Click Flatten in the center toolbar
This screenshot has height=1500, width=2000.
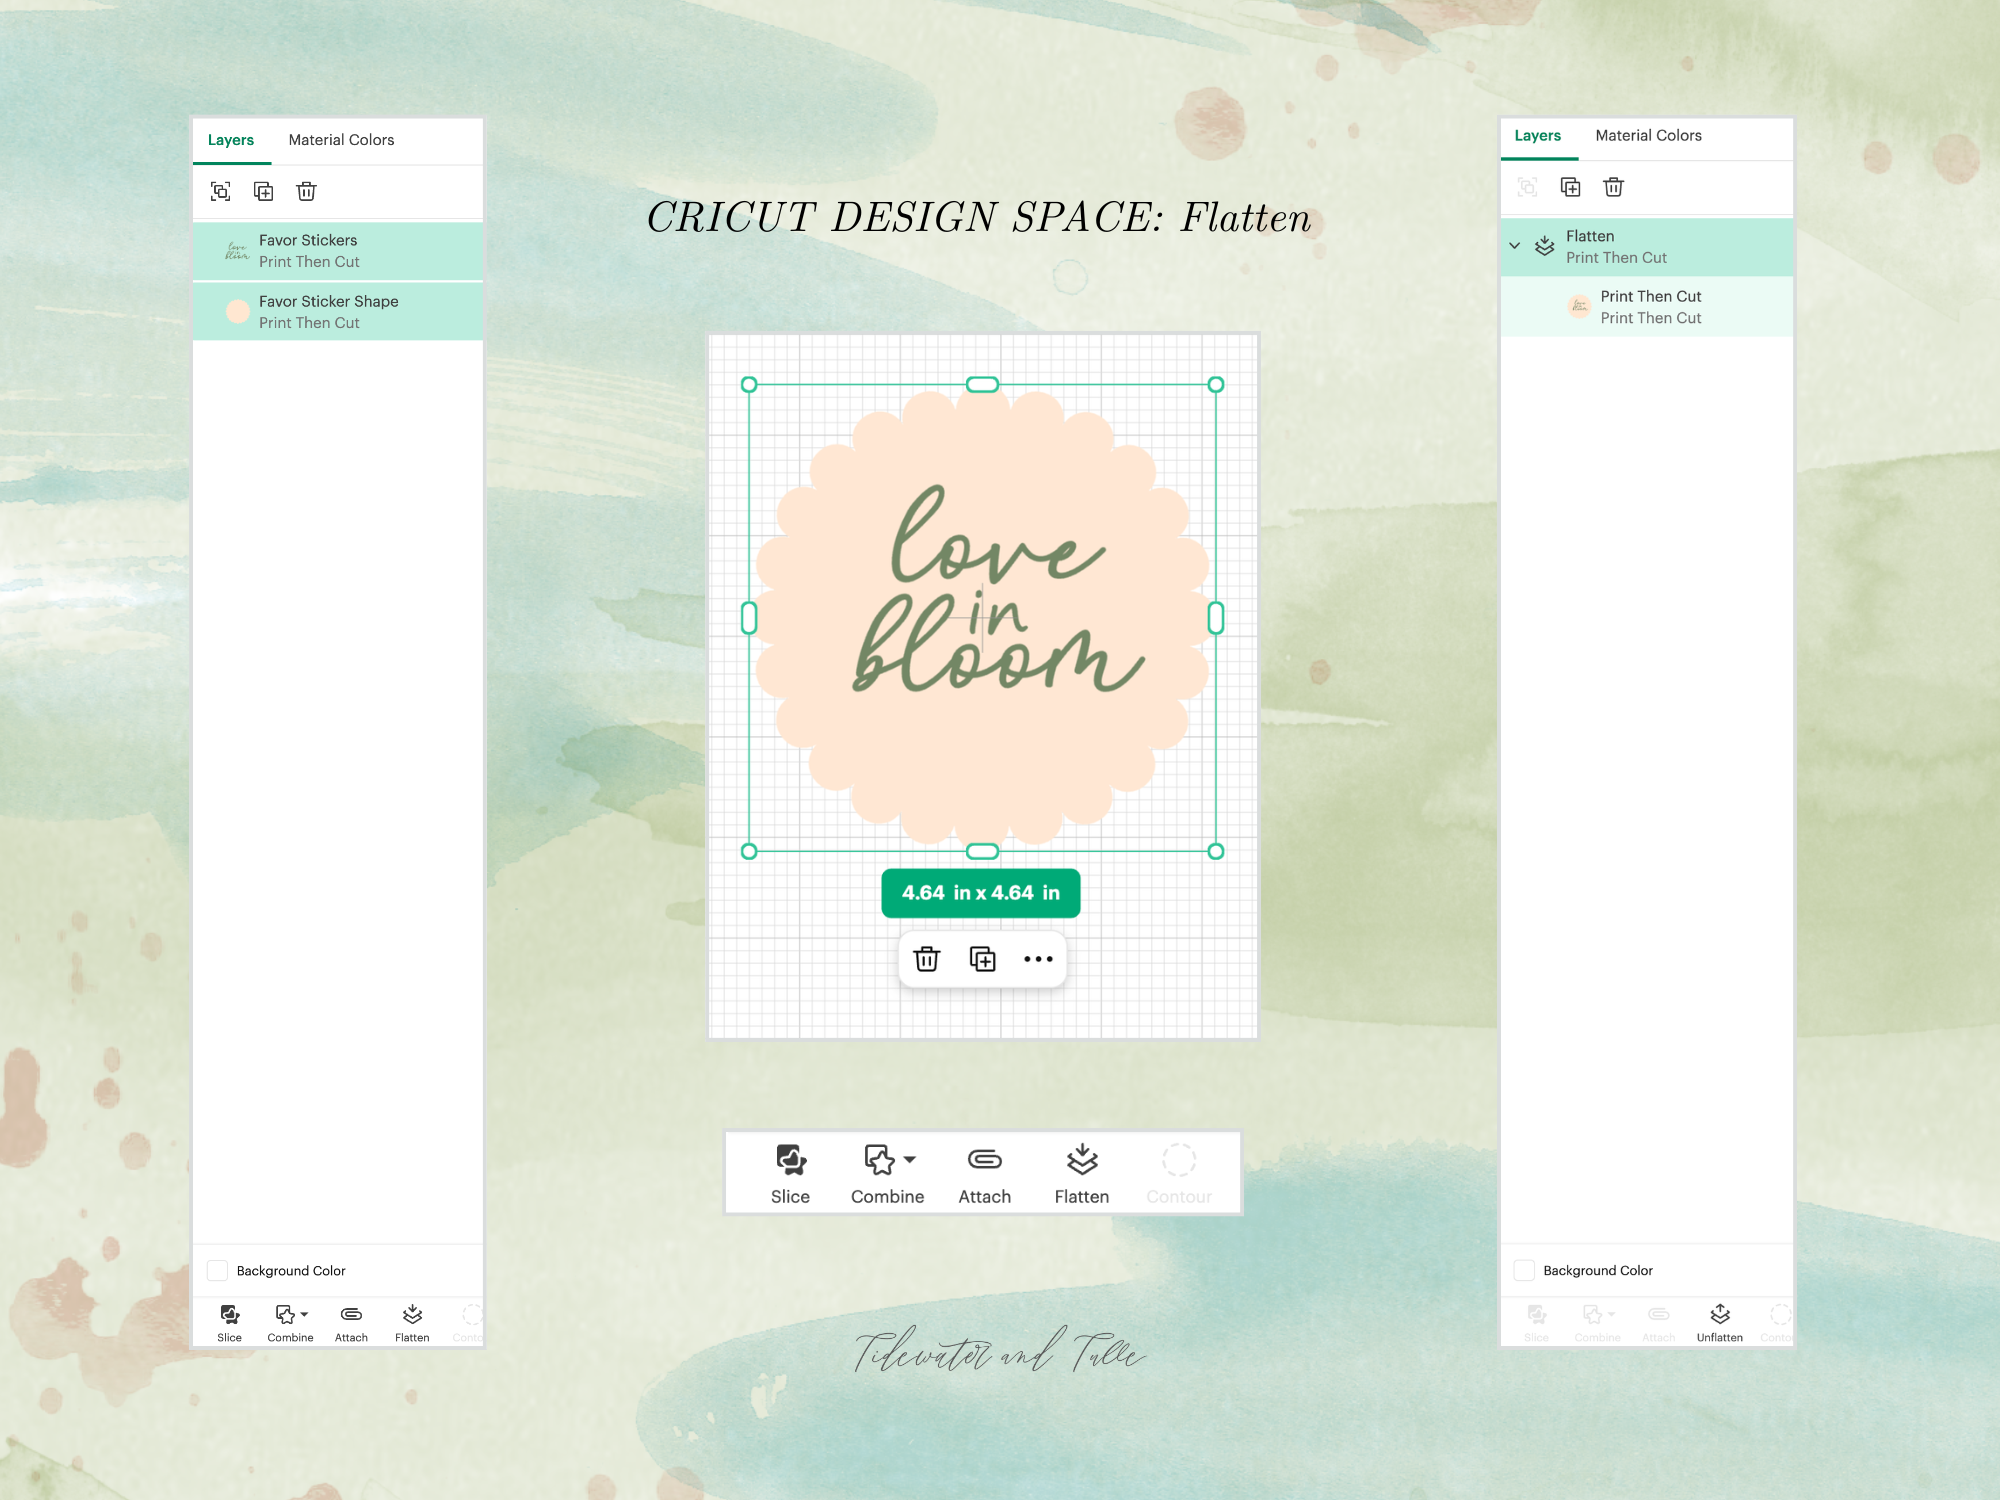(x=1082, y=1174)
